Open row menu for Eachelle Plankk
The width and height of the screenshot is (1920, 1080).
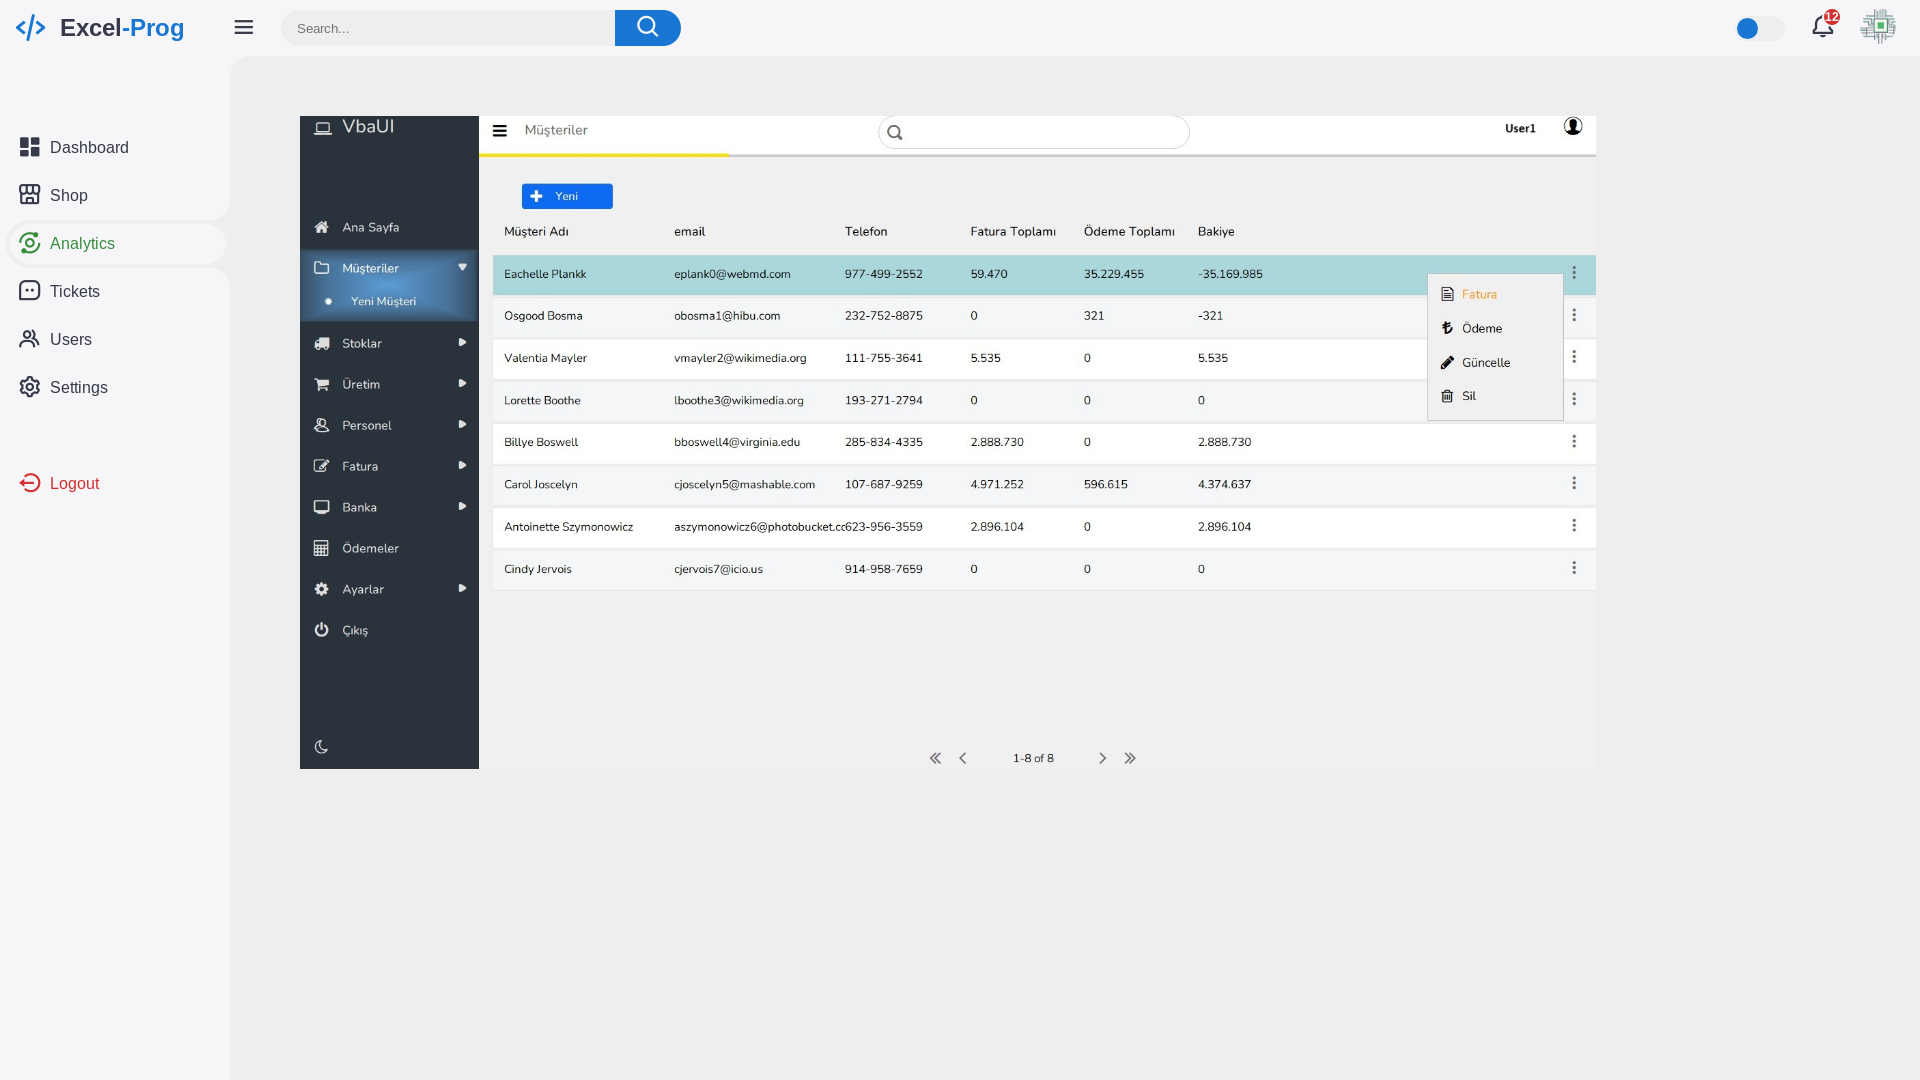pyautogui.click(x=1574, y=273)
